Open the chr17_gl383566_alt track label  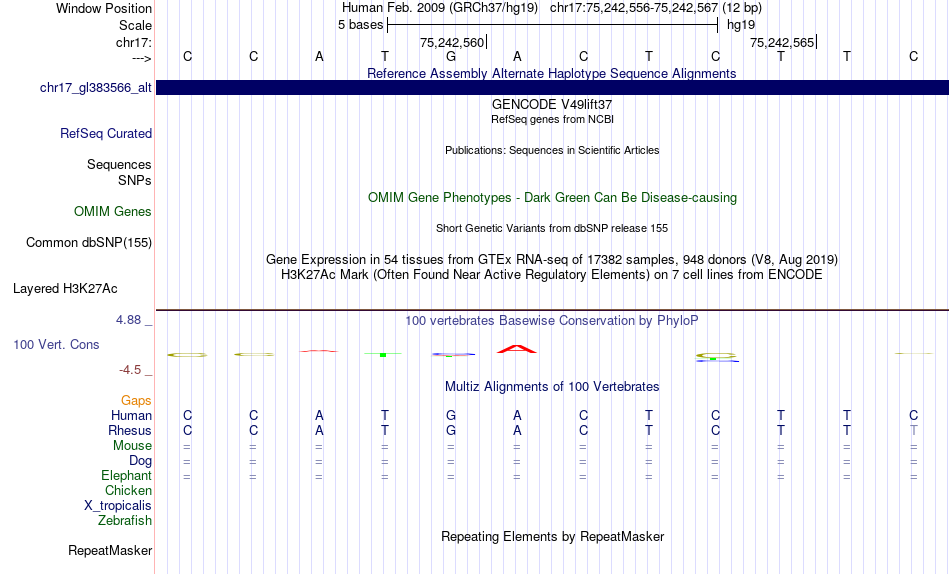pos(96,87)
